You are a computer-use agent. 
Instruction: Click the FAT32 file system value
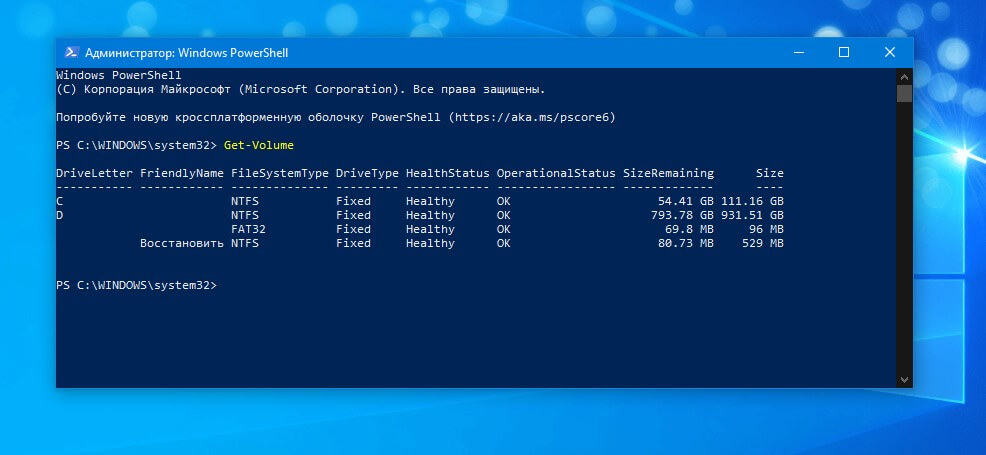click(248, 229)
